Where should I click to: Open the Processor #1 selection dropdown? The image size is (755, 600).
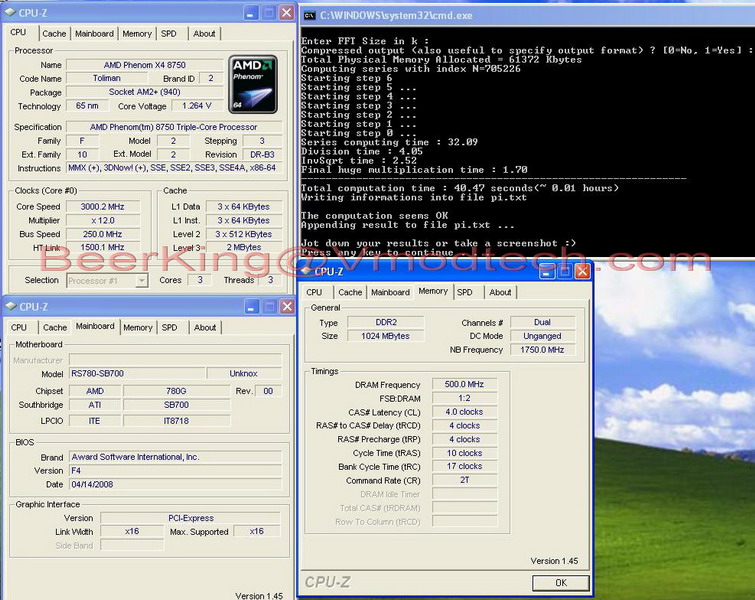(x=141, y=280)
